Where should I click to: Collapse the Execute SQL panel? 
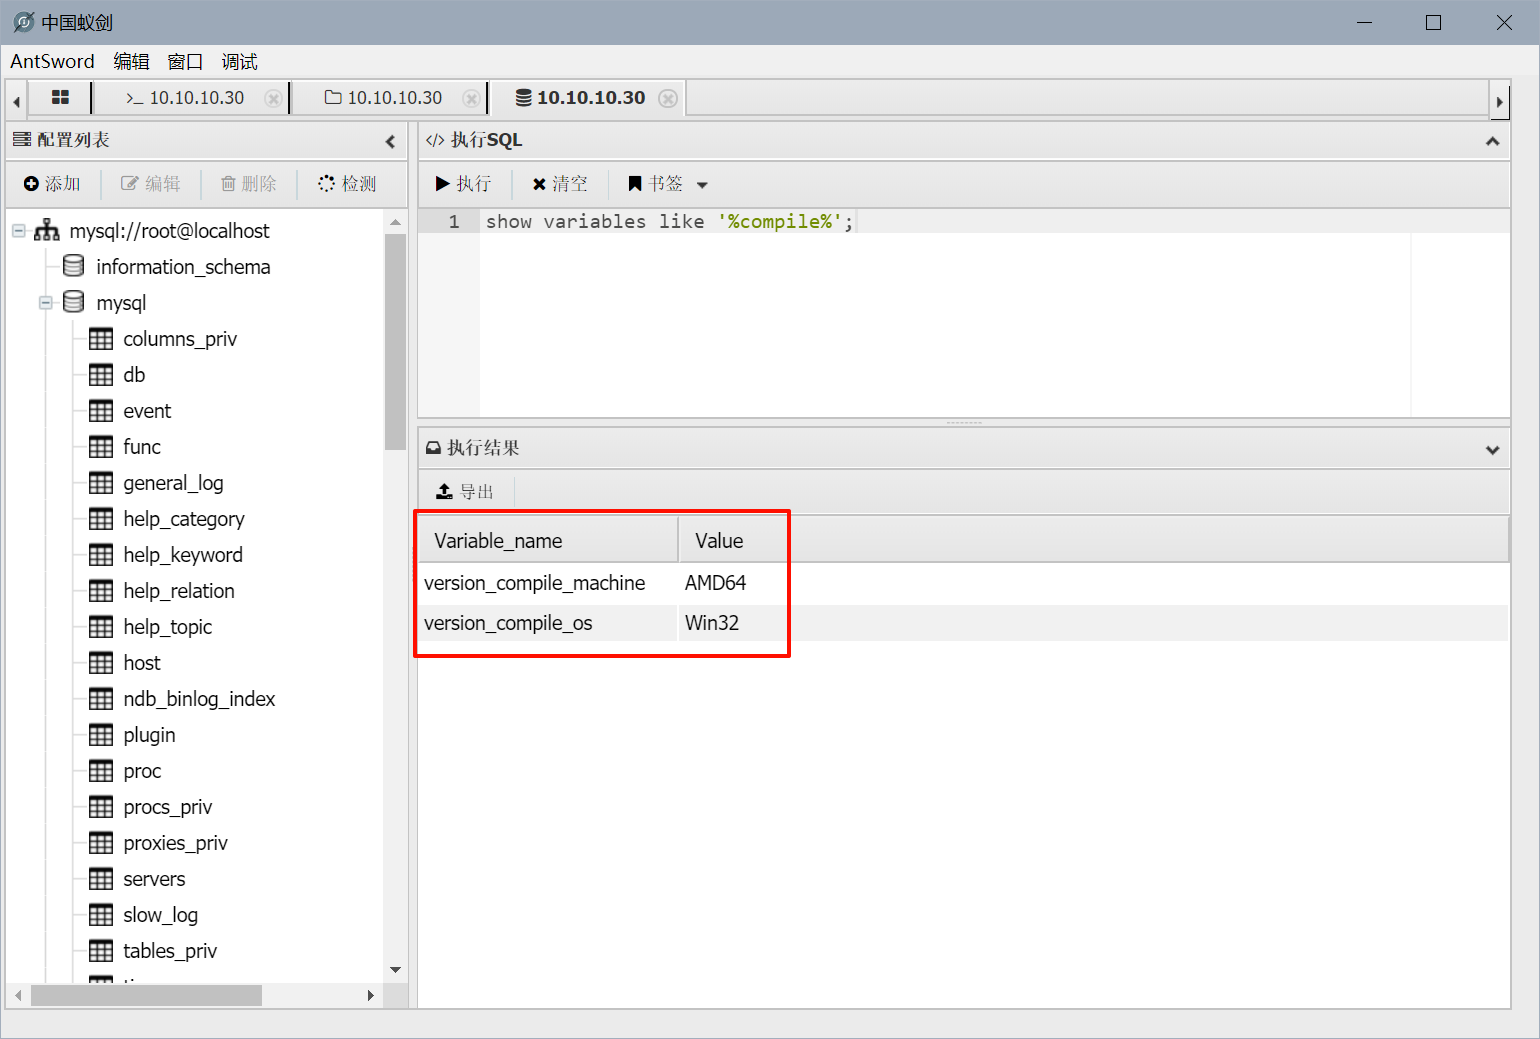pyautogui.click(x=1492, y=141)
